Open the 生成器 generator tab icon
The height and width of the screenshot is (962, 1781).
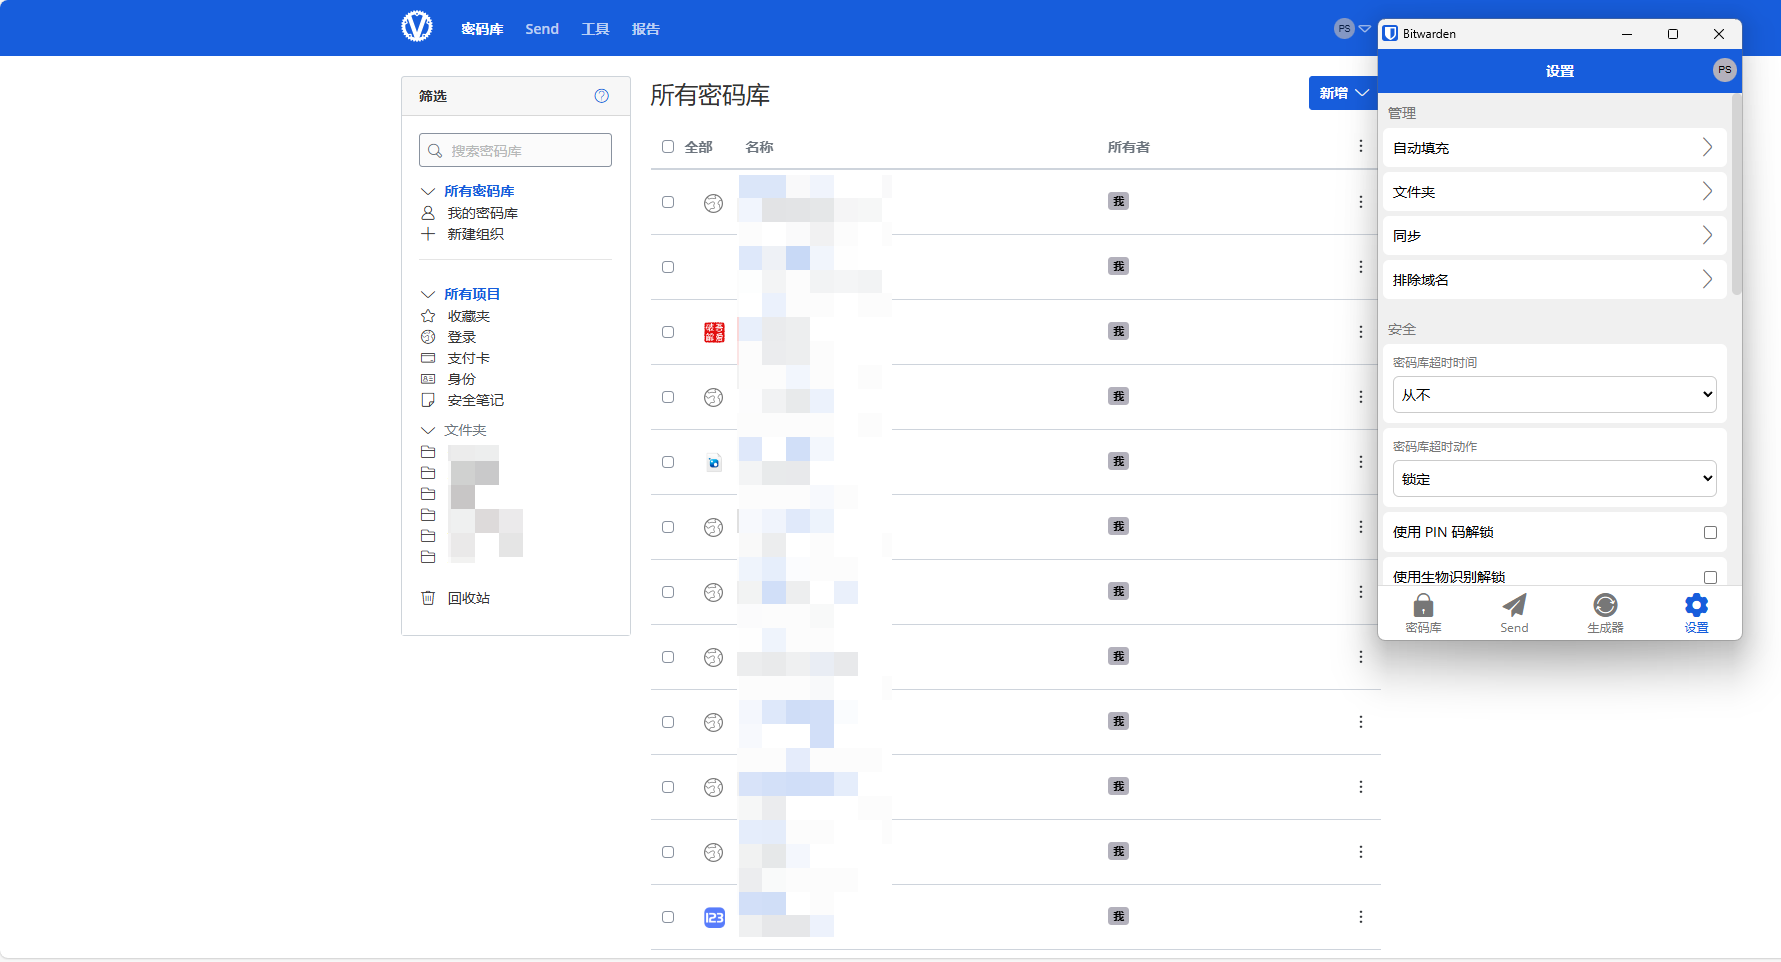(x=1605, y=605)
